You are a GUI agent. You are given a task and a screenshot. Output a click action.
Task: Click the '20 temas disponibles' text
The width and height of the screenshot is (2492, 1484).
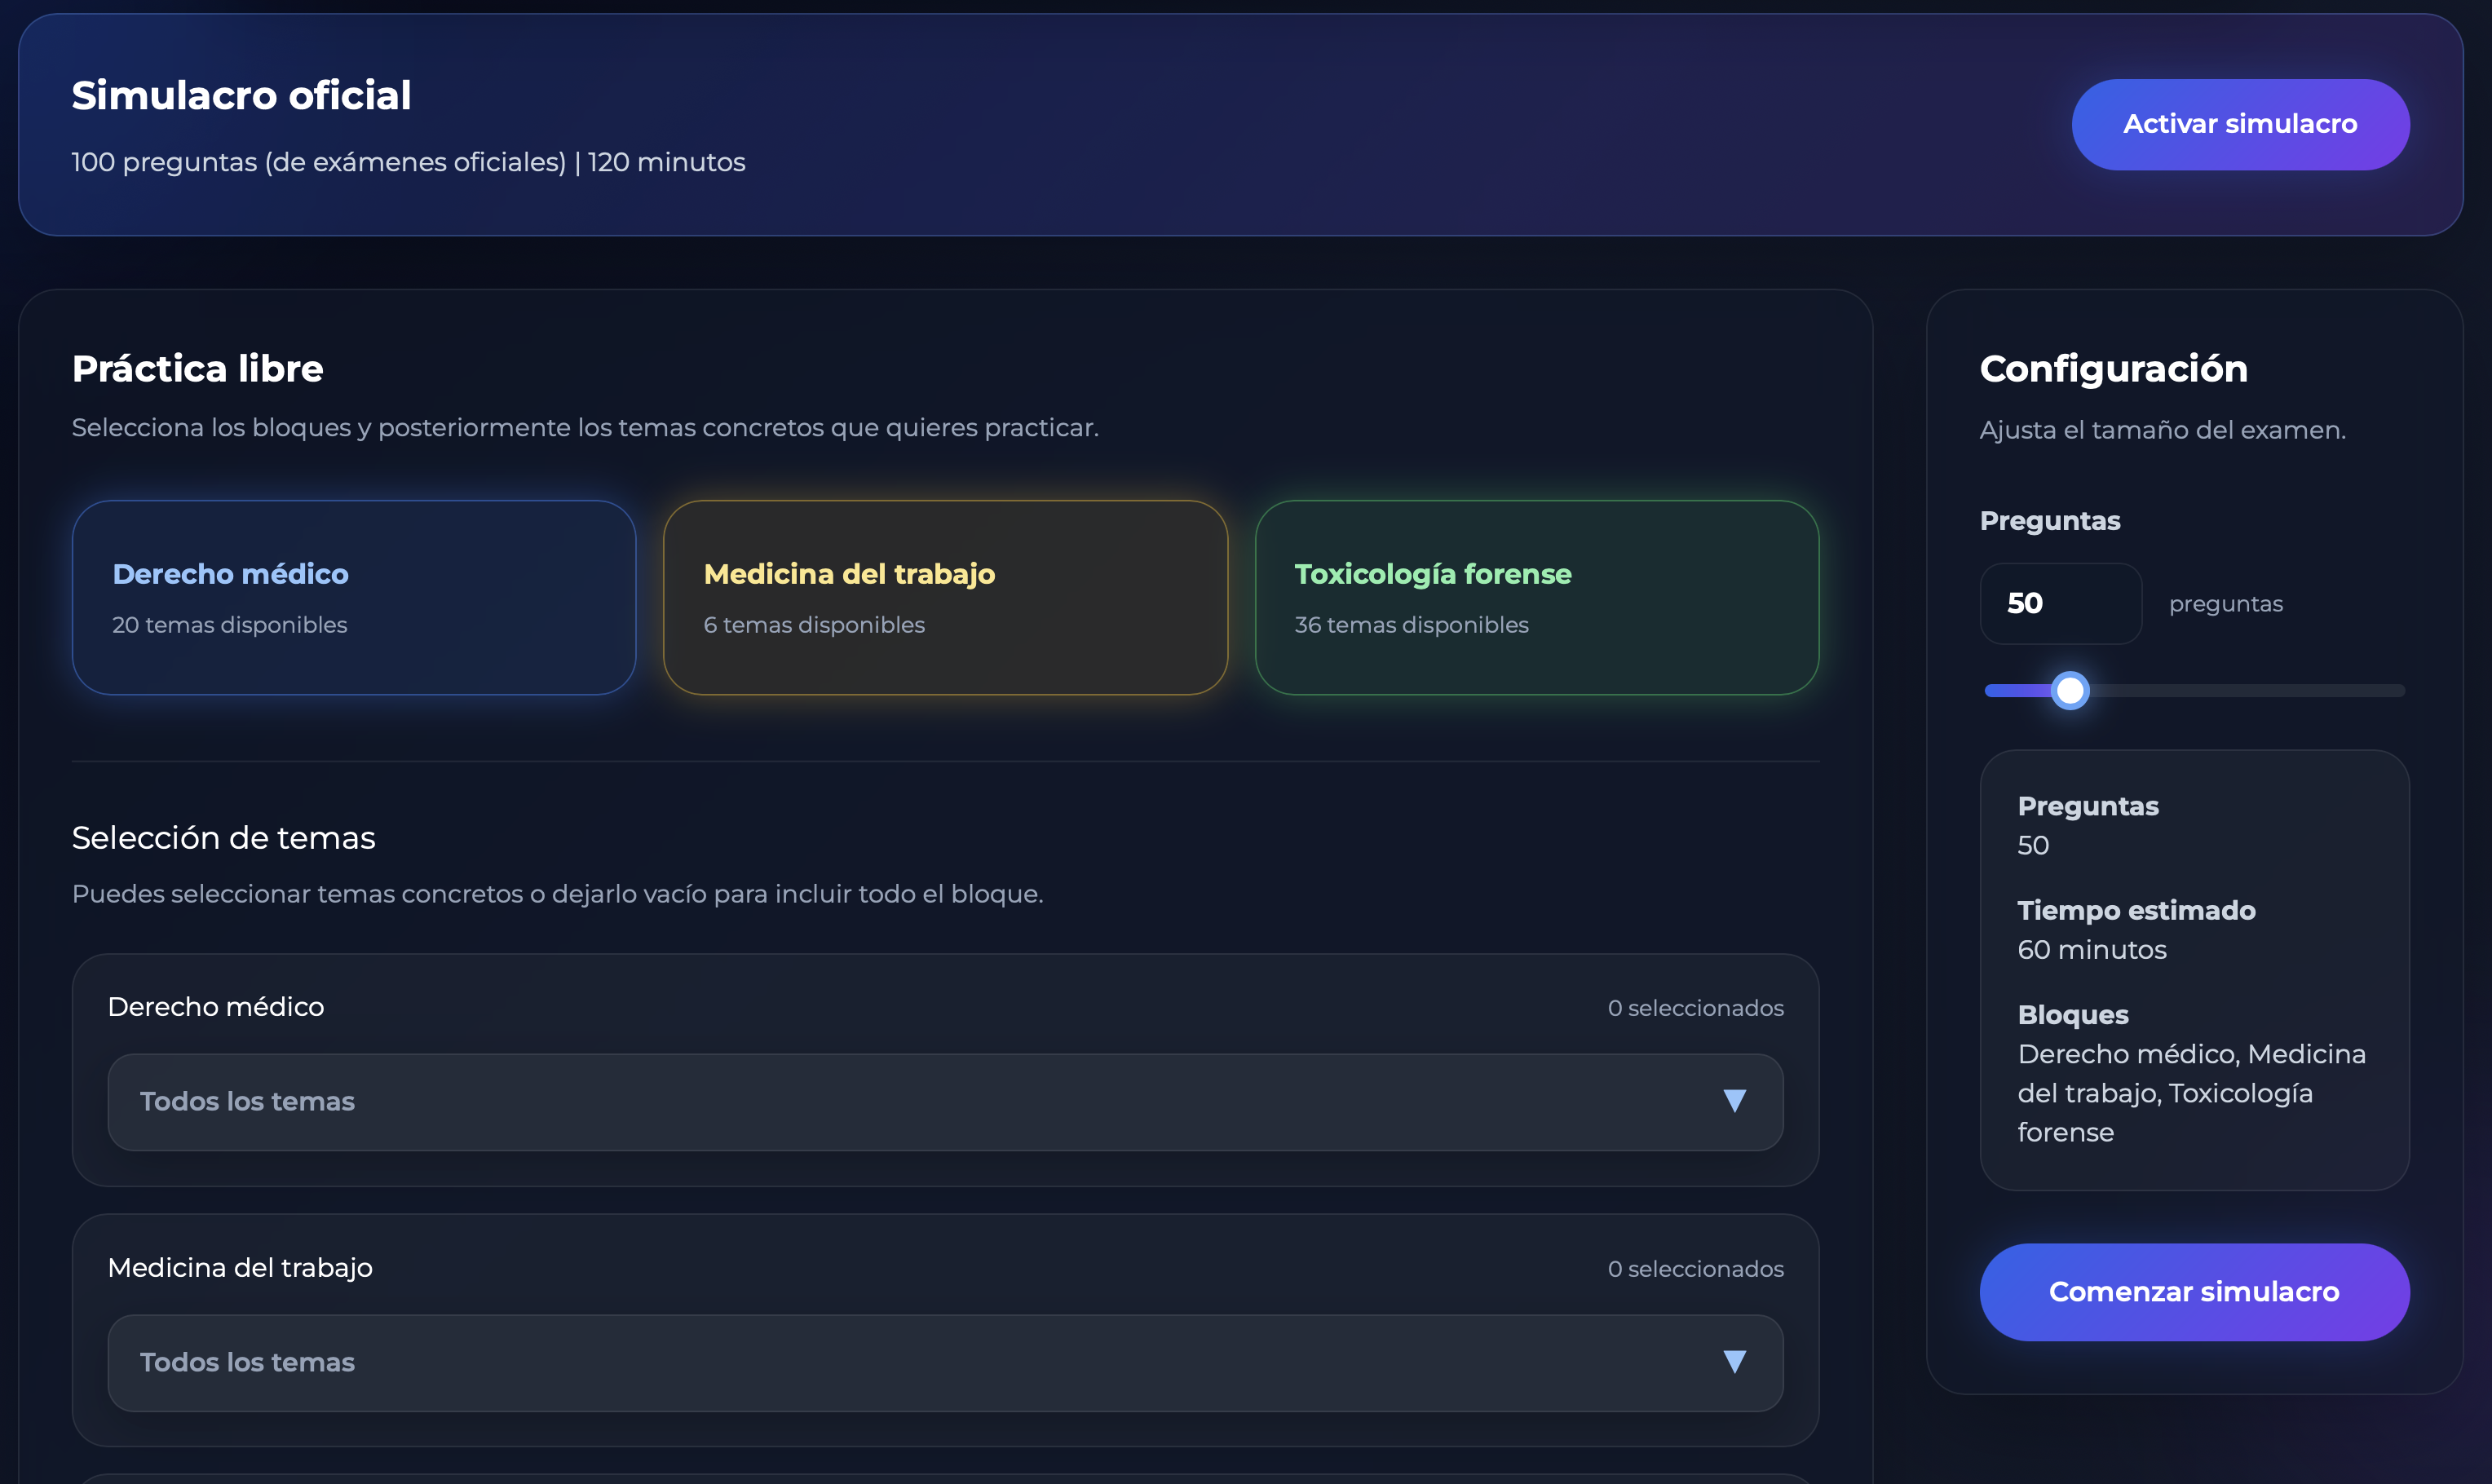click(x=230, y=625)
